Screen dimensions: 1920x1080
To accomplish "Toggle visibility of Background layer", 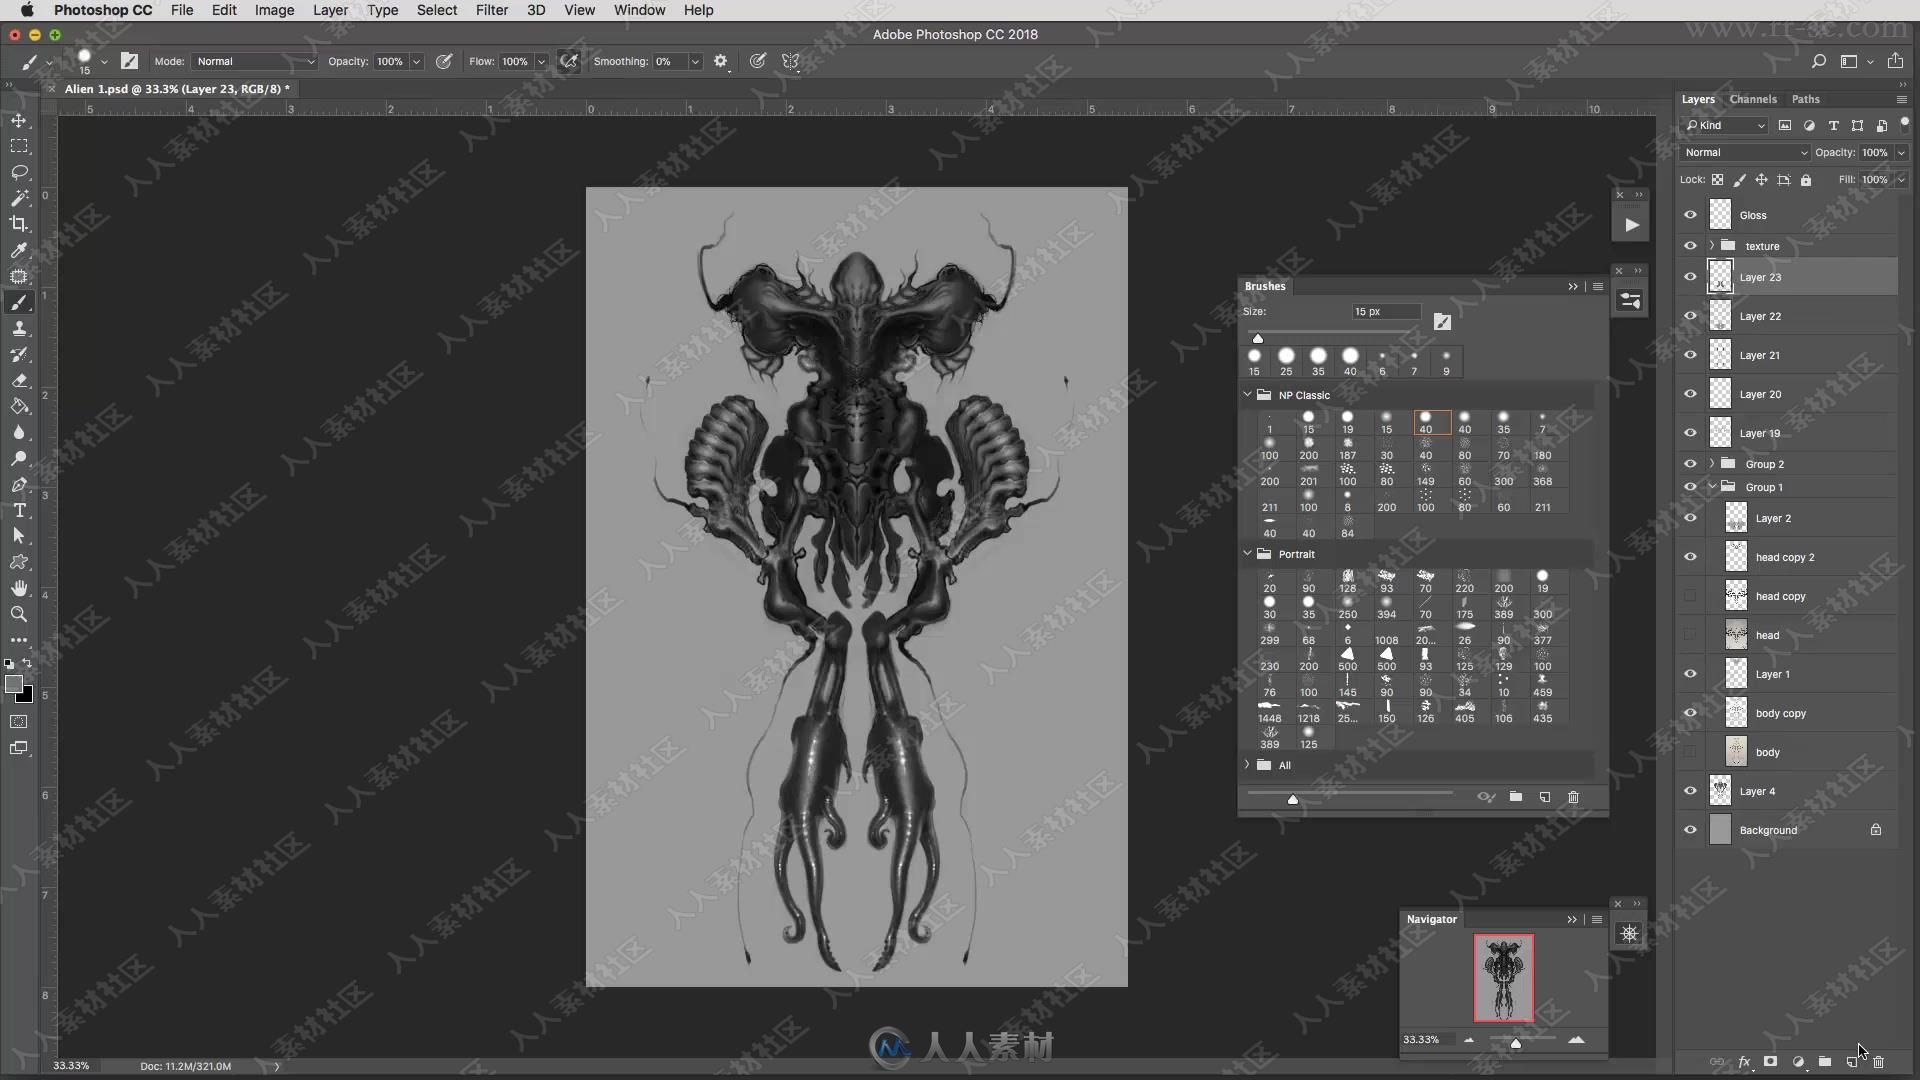I will 1689,829.
